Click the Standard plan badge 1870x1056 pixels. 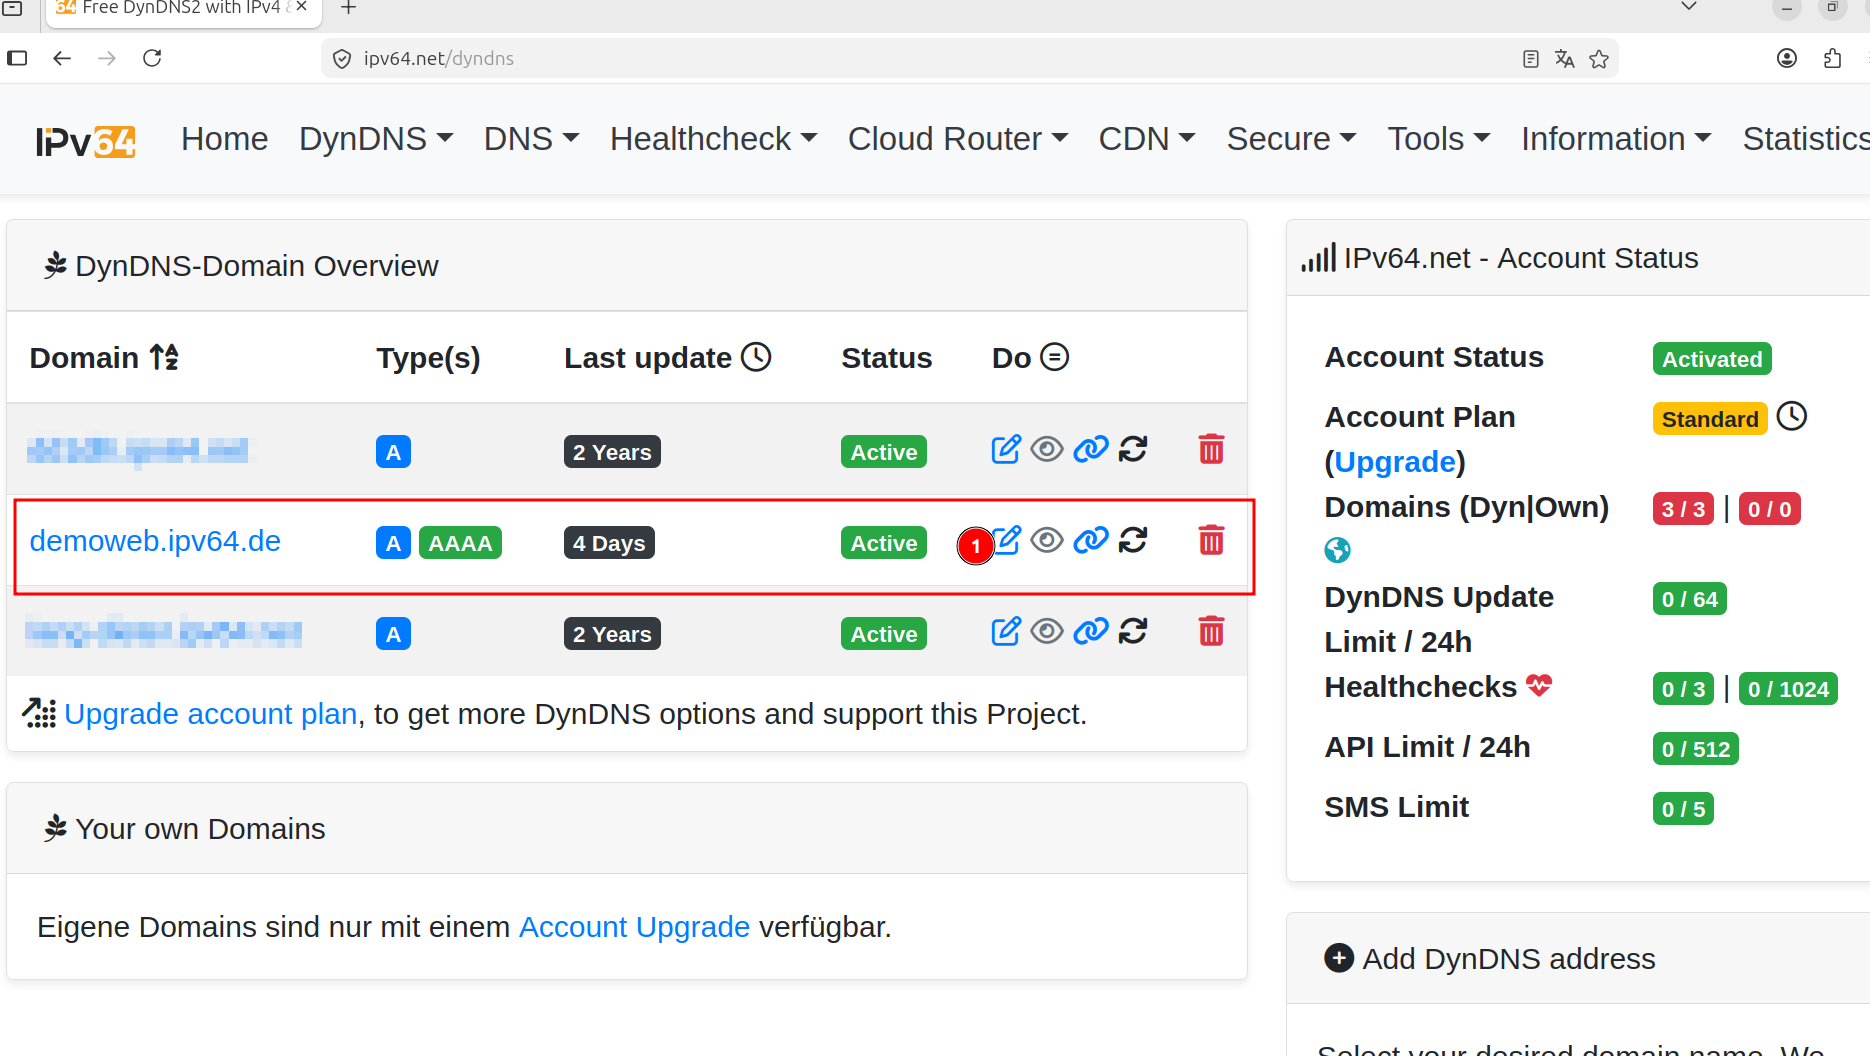point(1710,419)
